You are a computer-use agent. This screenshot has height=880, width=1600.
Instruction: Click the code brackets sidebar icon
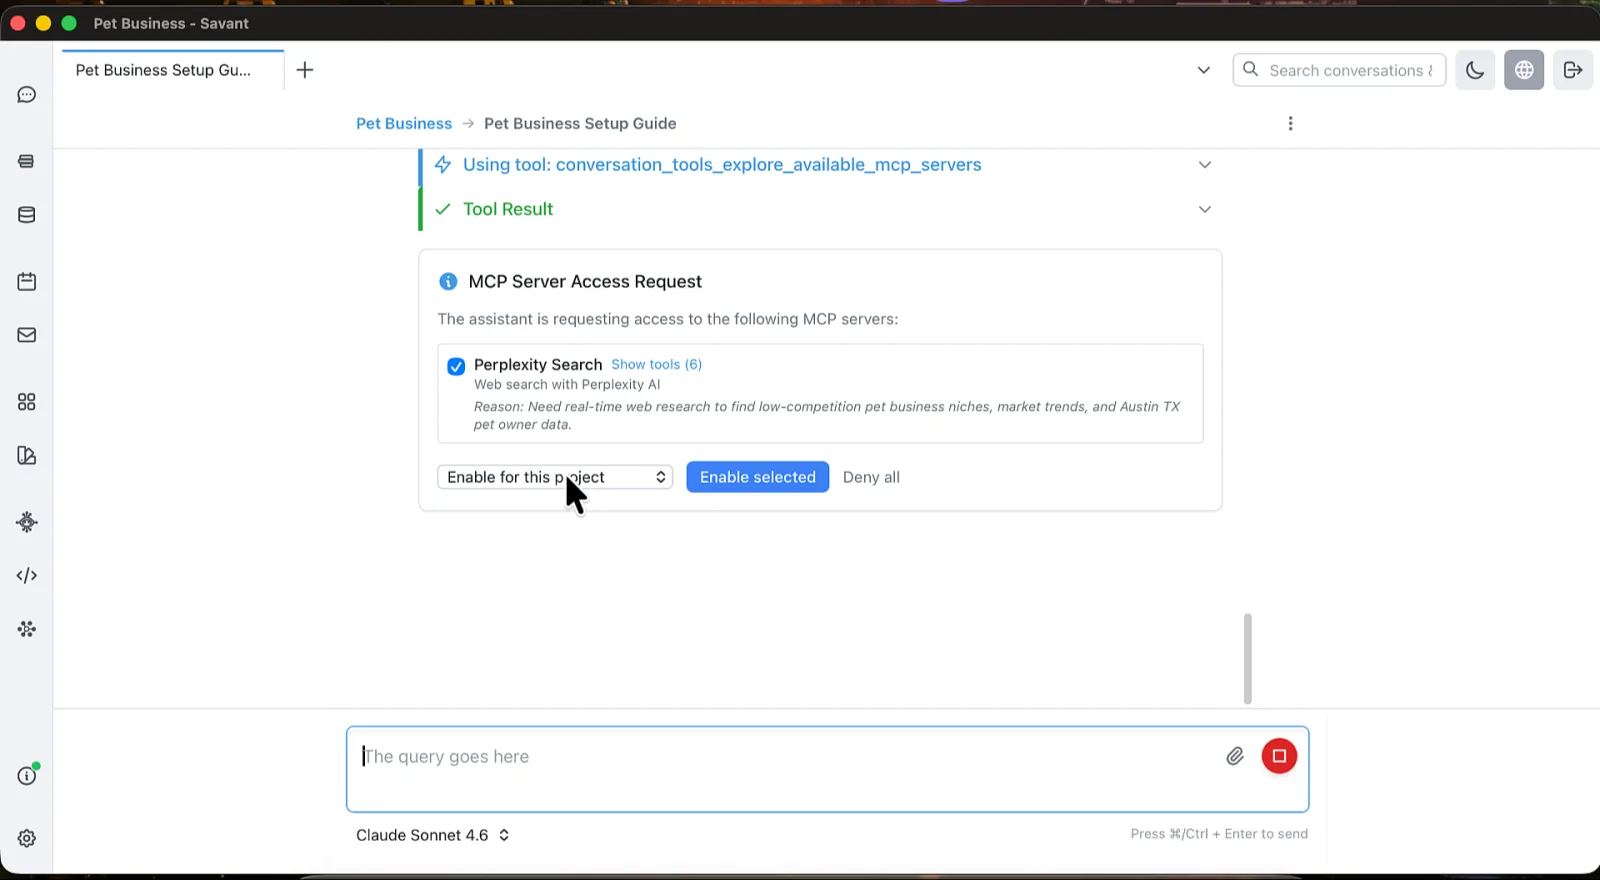click(x=27, y=575)
